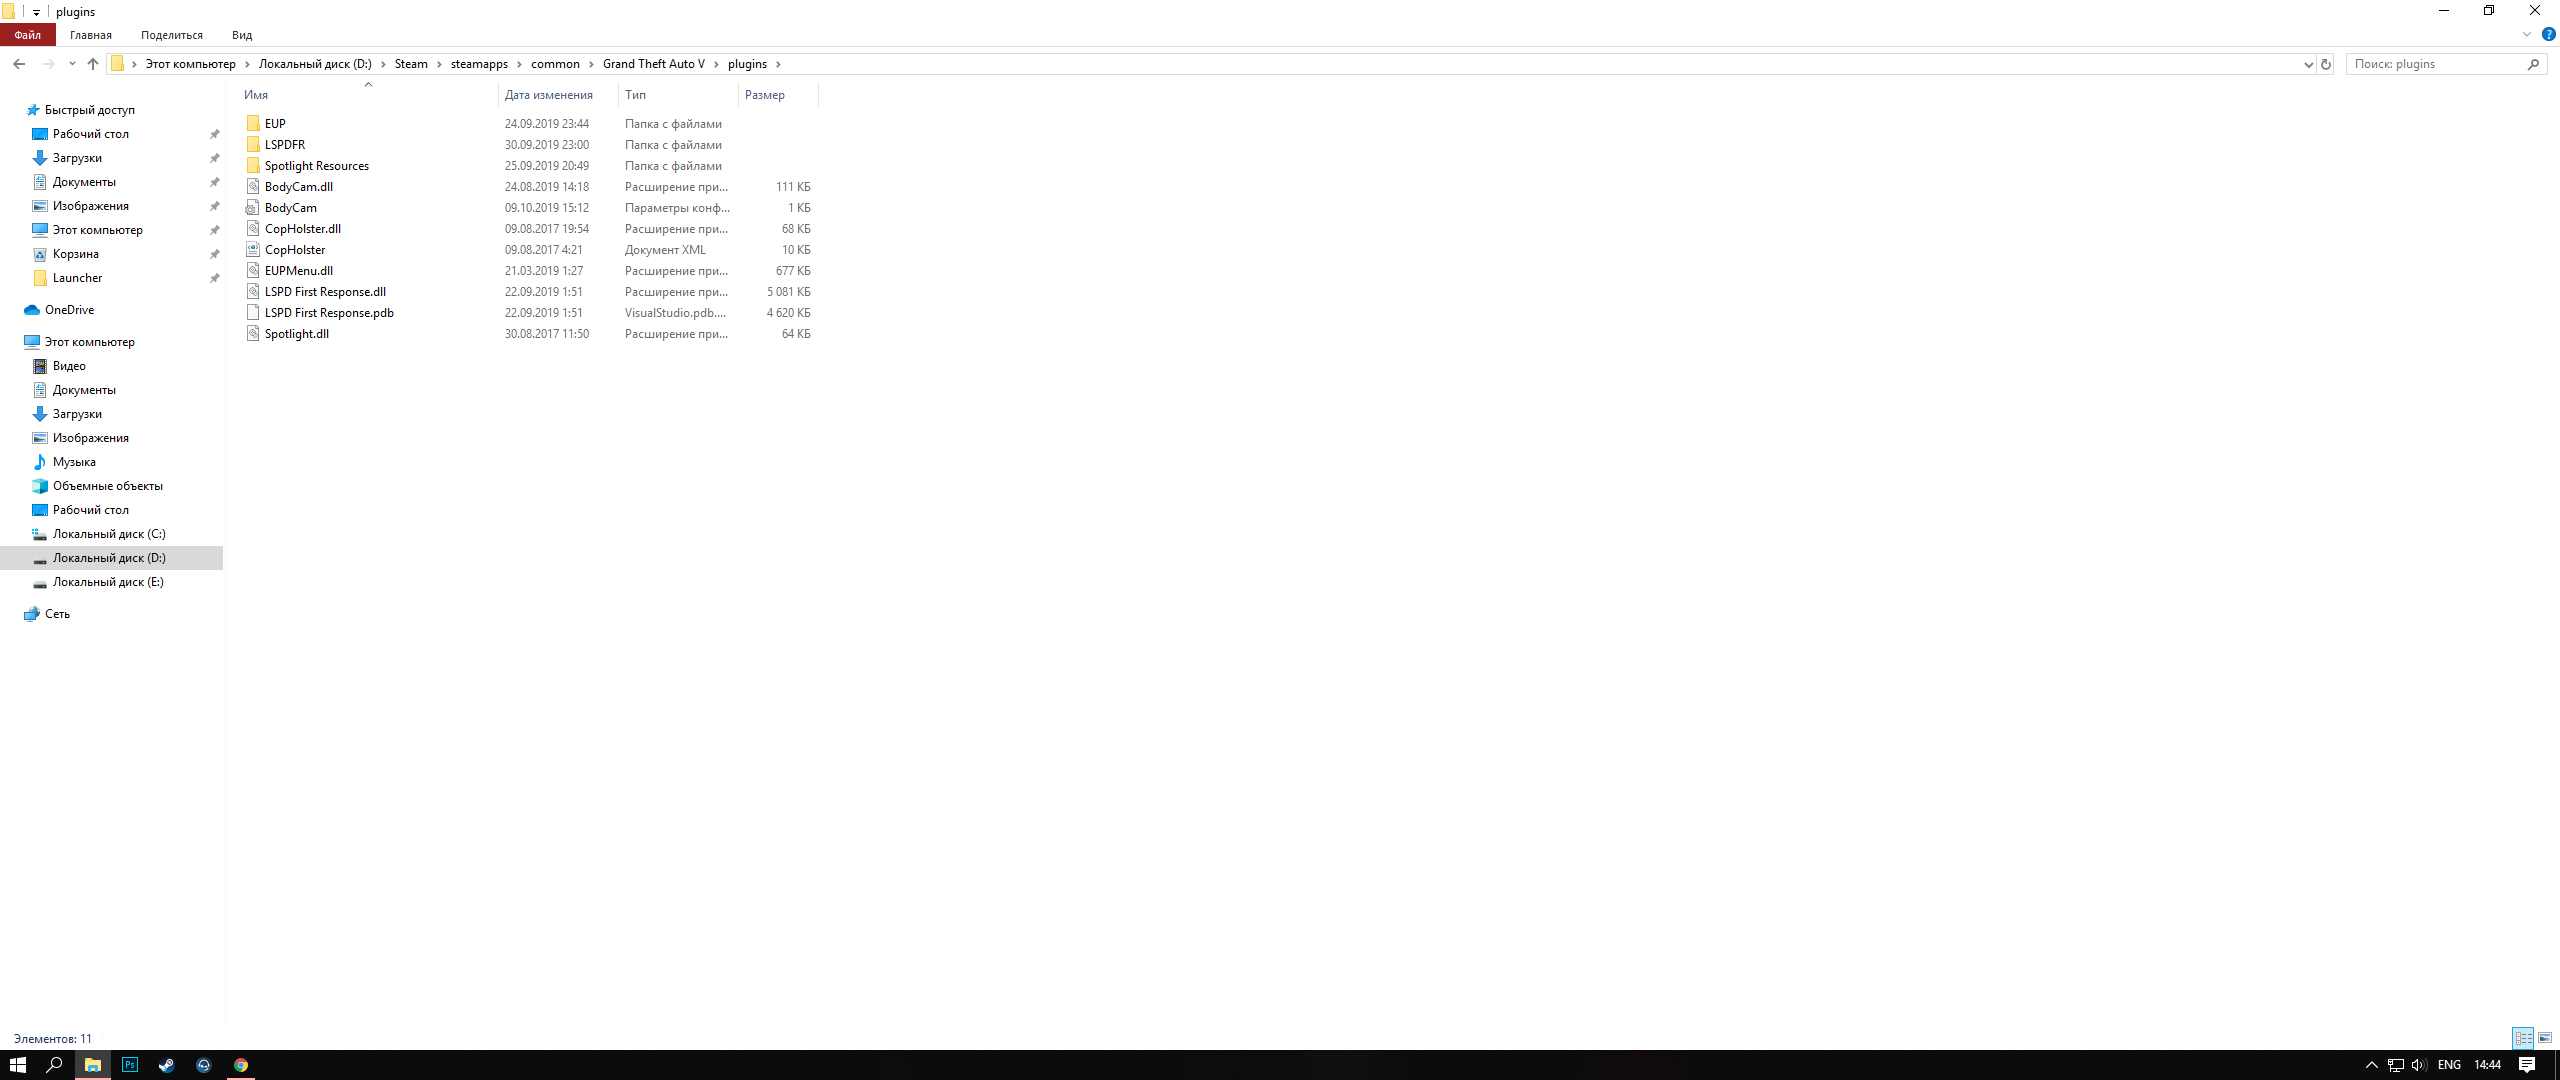Image resolution: width=2560 pixels, height=1080 pixels.
Task: Select Локальный диск (C:) in the sidebar
Action: (x=109, y=534)
